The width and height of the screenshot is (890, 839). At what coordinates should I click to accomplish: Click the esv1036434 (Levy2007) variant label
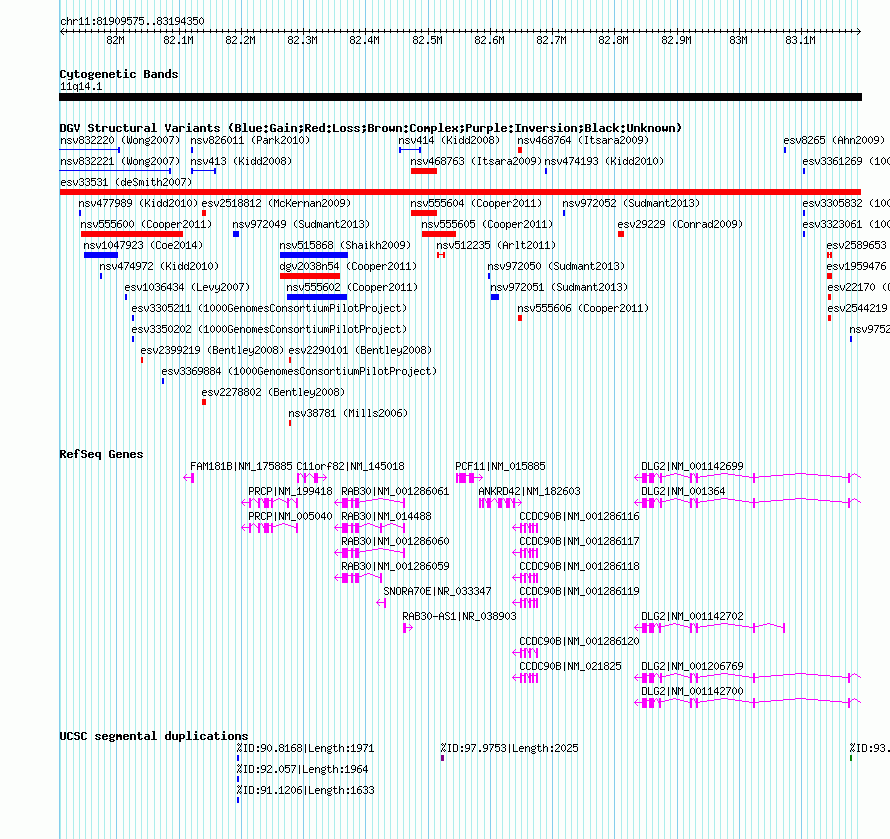pos(187,287)
